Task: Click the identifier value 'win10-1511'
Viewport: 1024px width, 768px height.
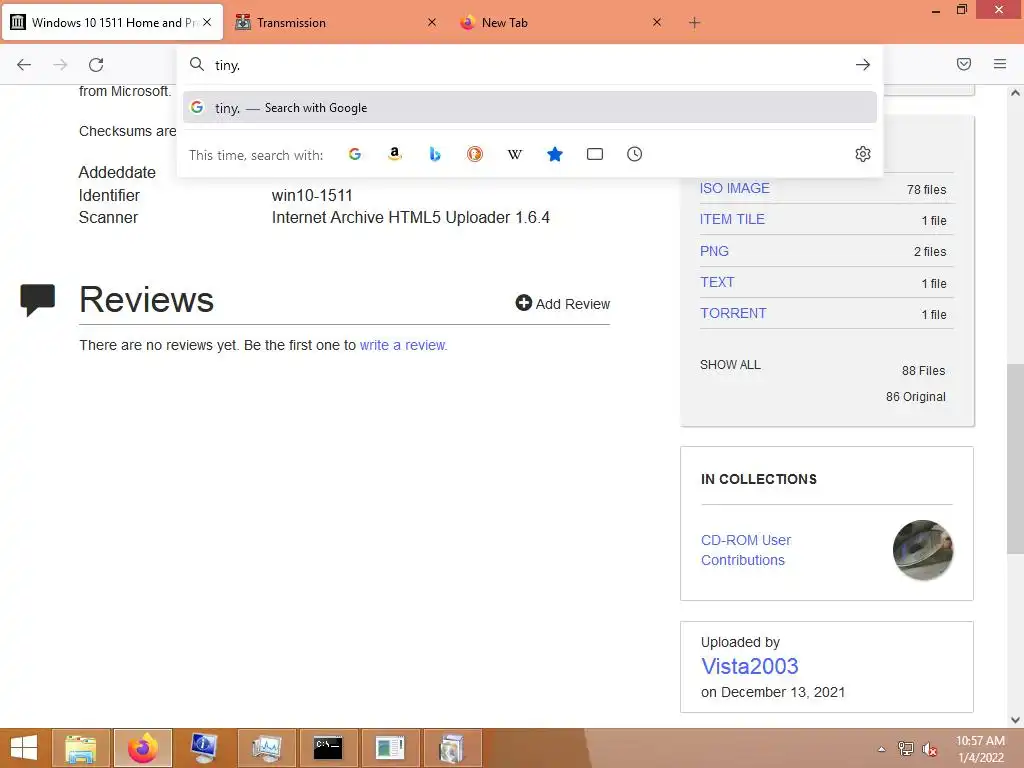Action: pos(312,195)
